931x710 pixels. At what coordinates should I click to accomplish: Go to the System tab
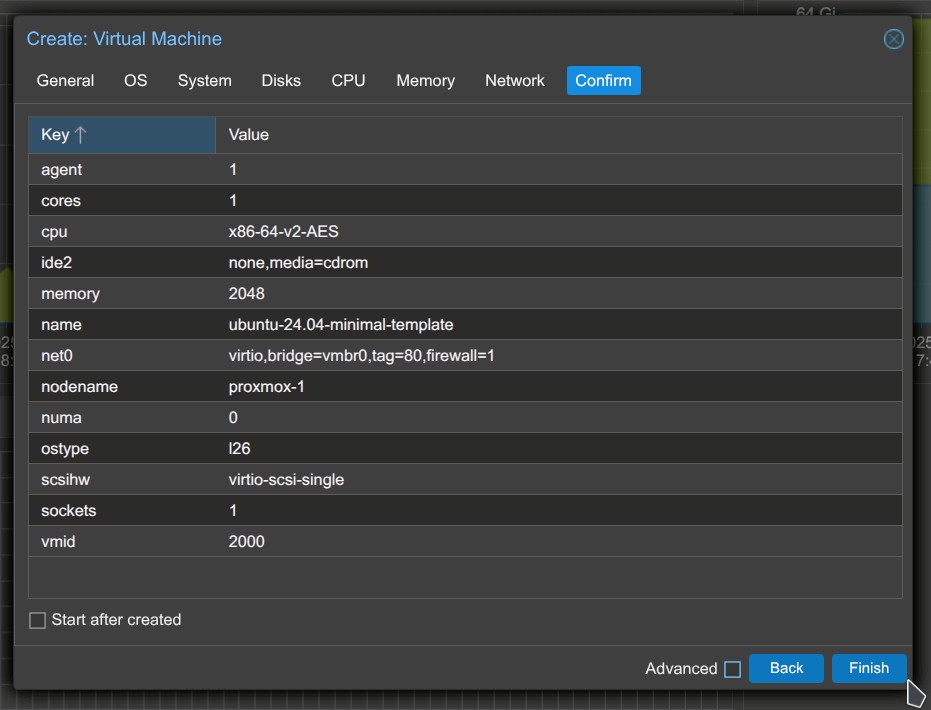(204, 81)
